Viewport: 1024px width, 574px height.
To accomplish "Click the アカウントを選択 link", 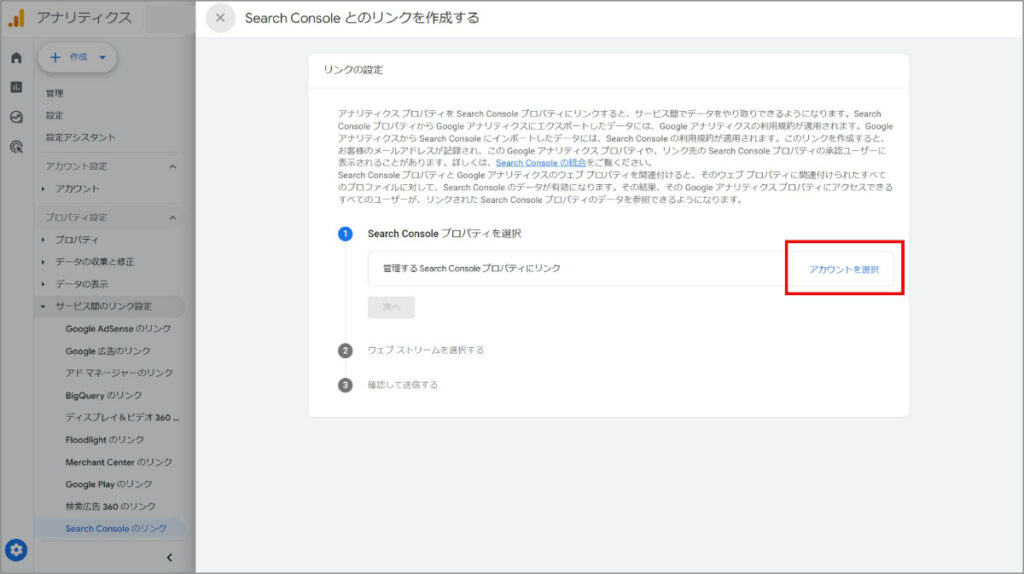I will pyautogui.click(x=844, y=269).
